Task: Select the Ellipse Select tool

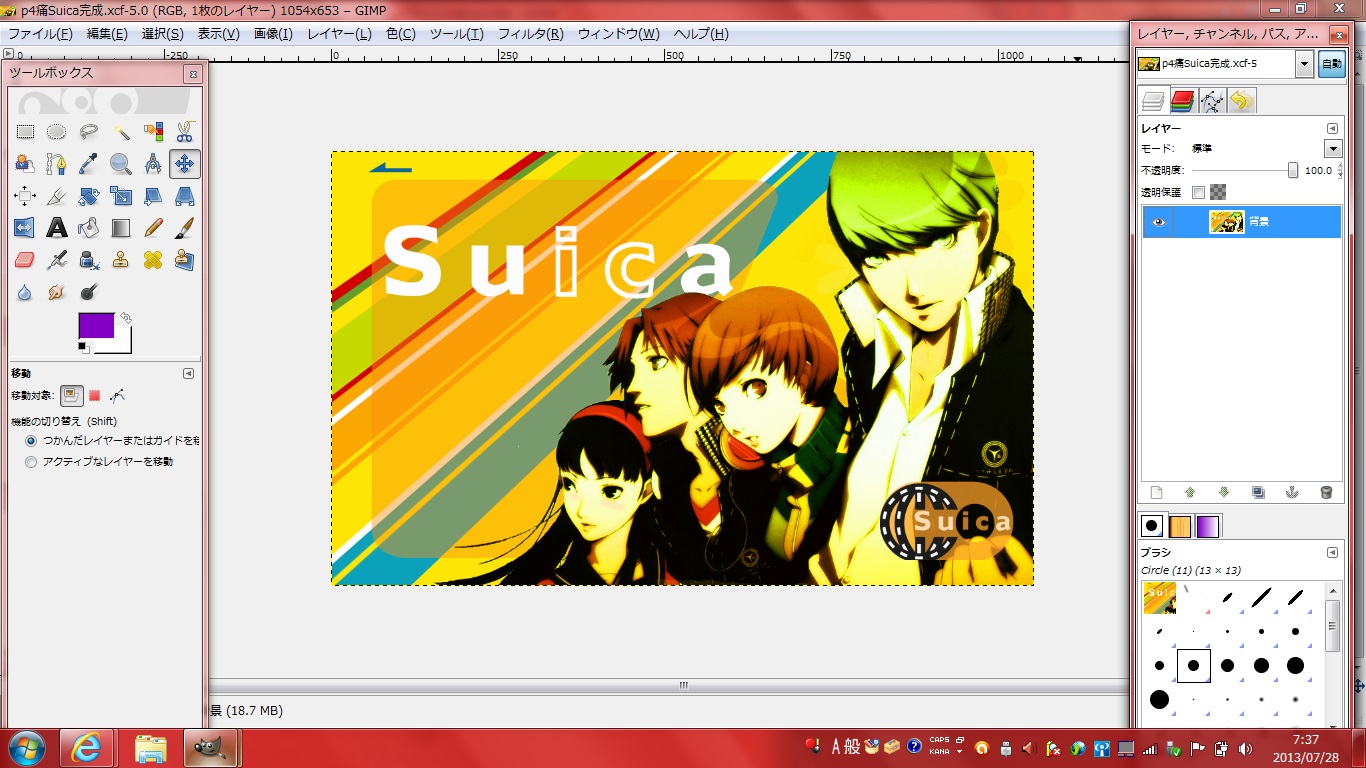Action: point(57,131)
